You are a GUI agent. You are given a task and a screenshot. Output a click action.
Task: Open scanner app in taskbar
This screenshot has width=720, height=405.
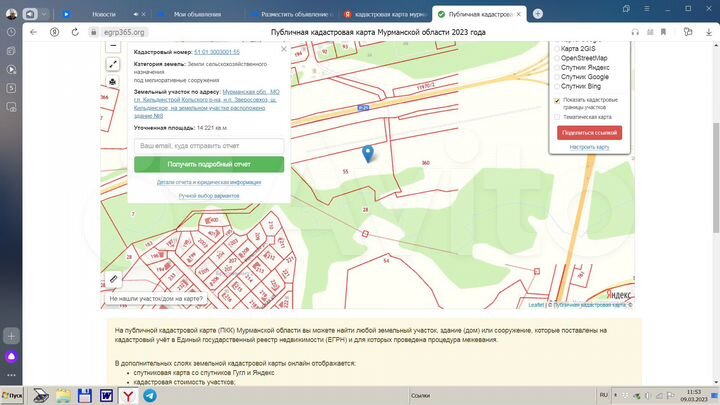tap(41, 395)
